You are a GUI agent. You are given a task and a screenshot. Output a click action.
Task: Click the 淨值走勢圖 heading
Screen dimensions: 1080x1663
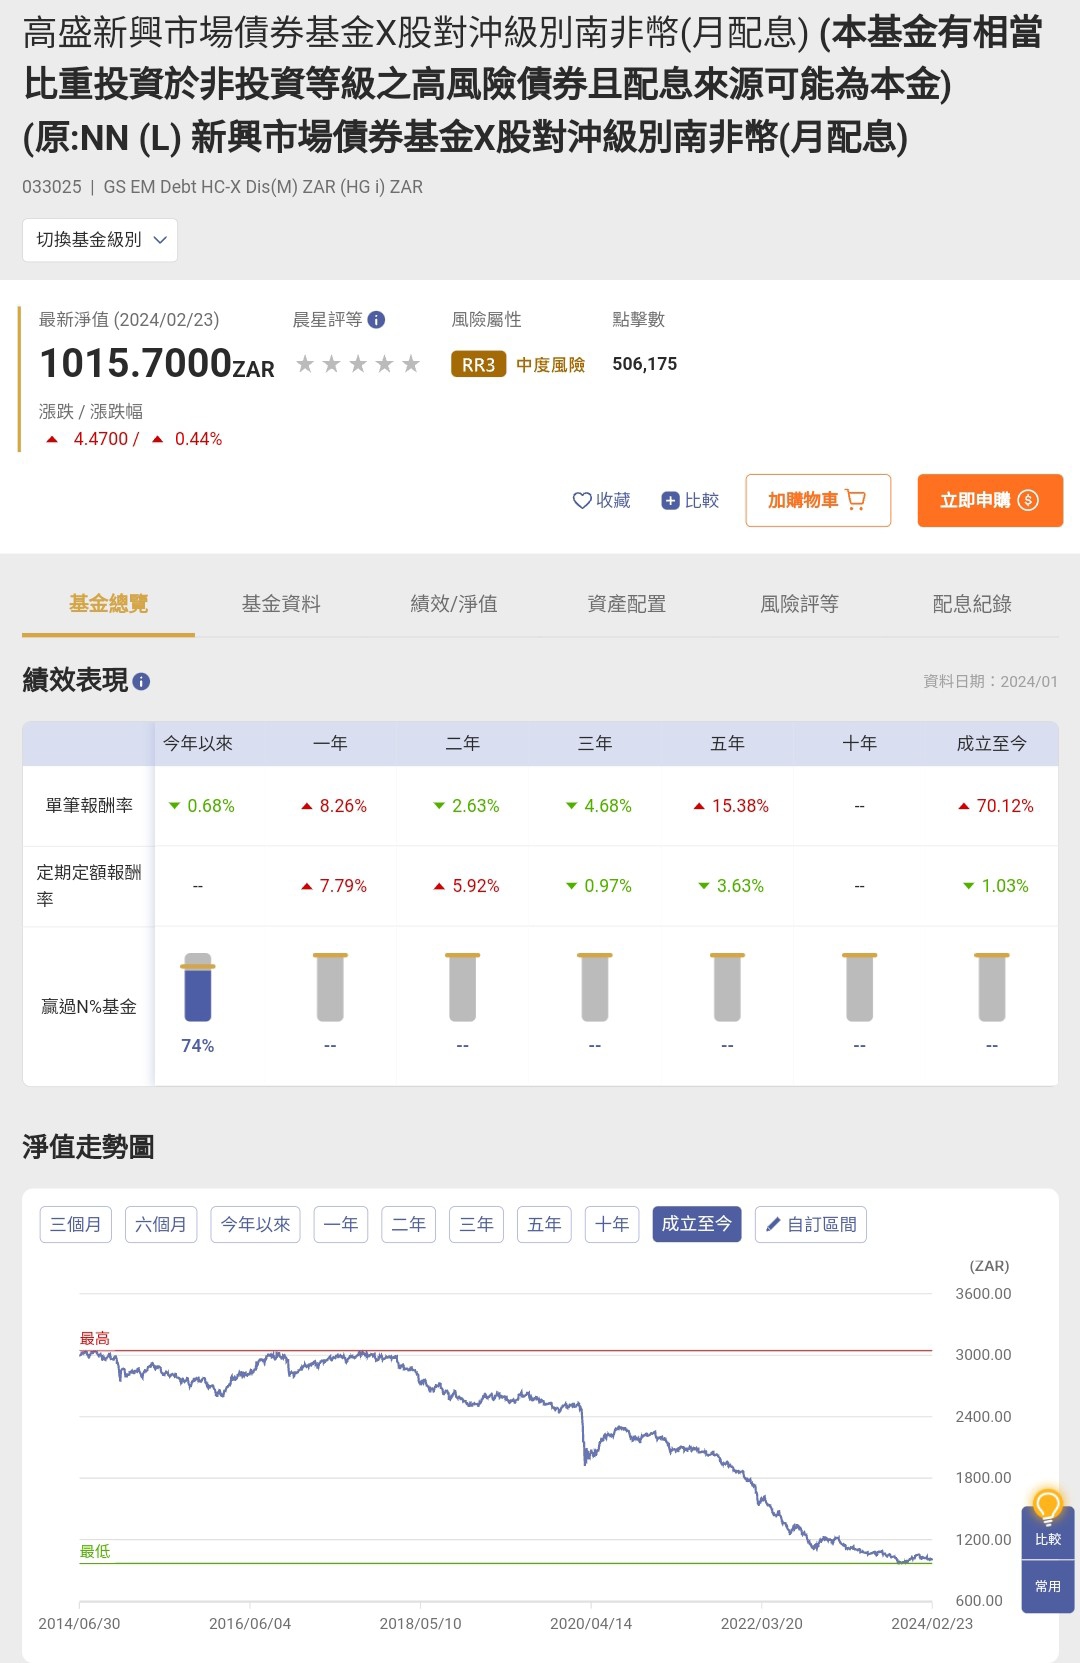pyautogui.click(x=88, y=1147)
